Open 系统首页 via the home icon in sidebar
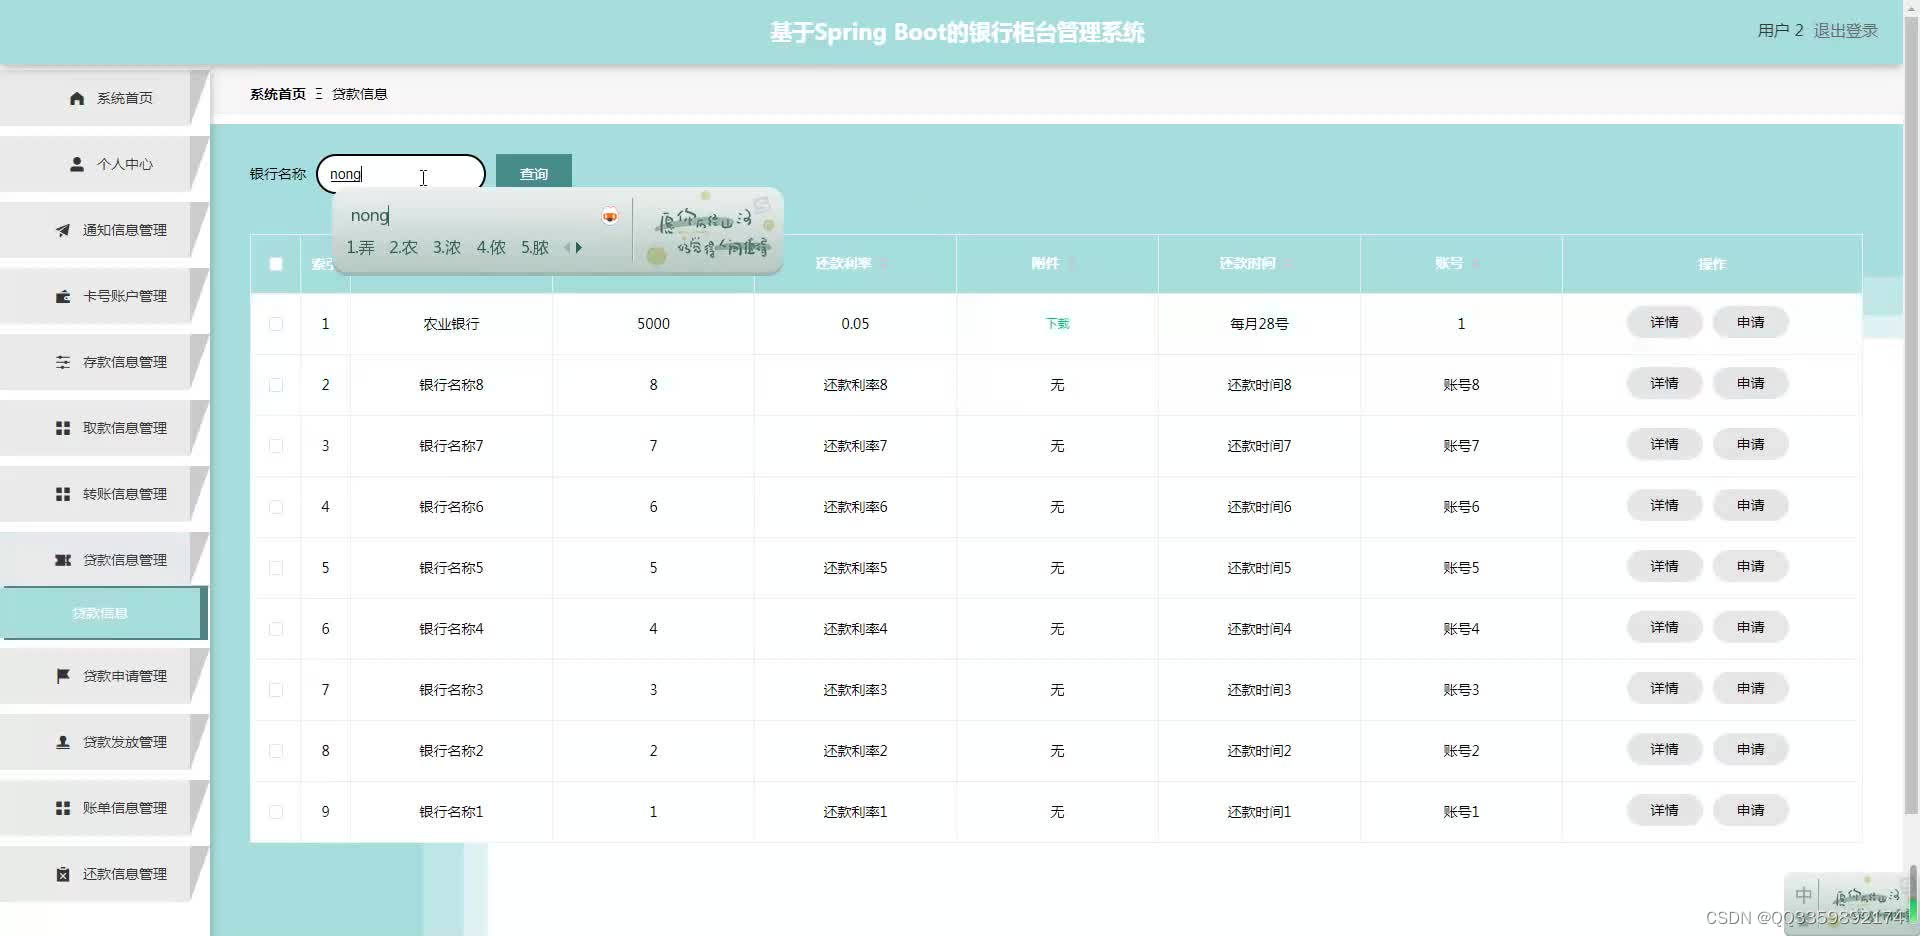 (77, 98)
